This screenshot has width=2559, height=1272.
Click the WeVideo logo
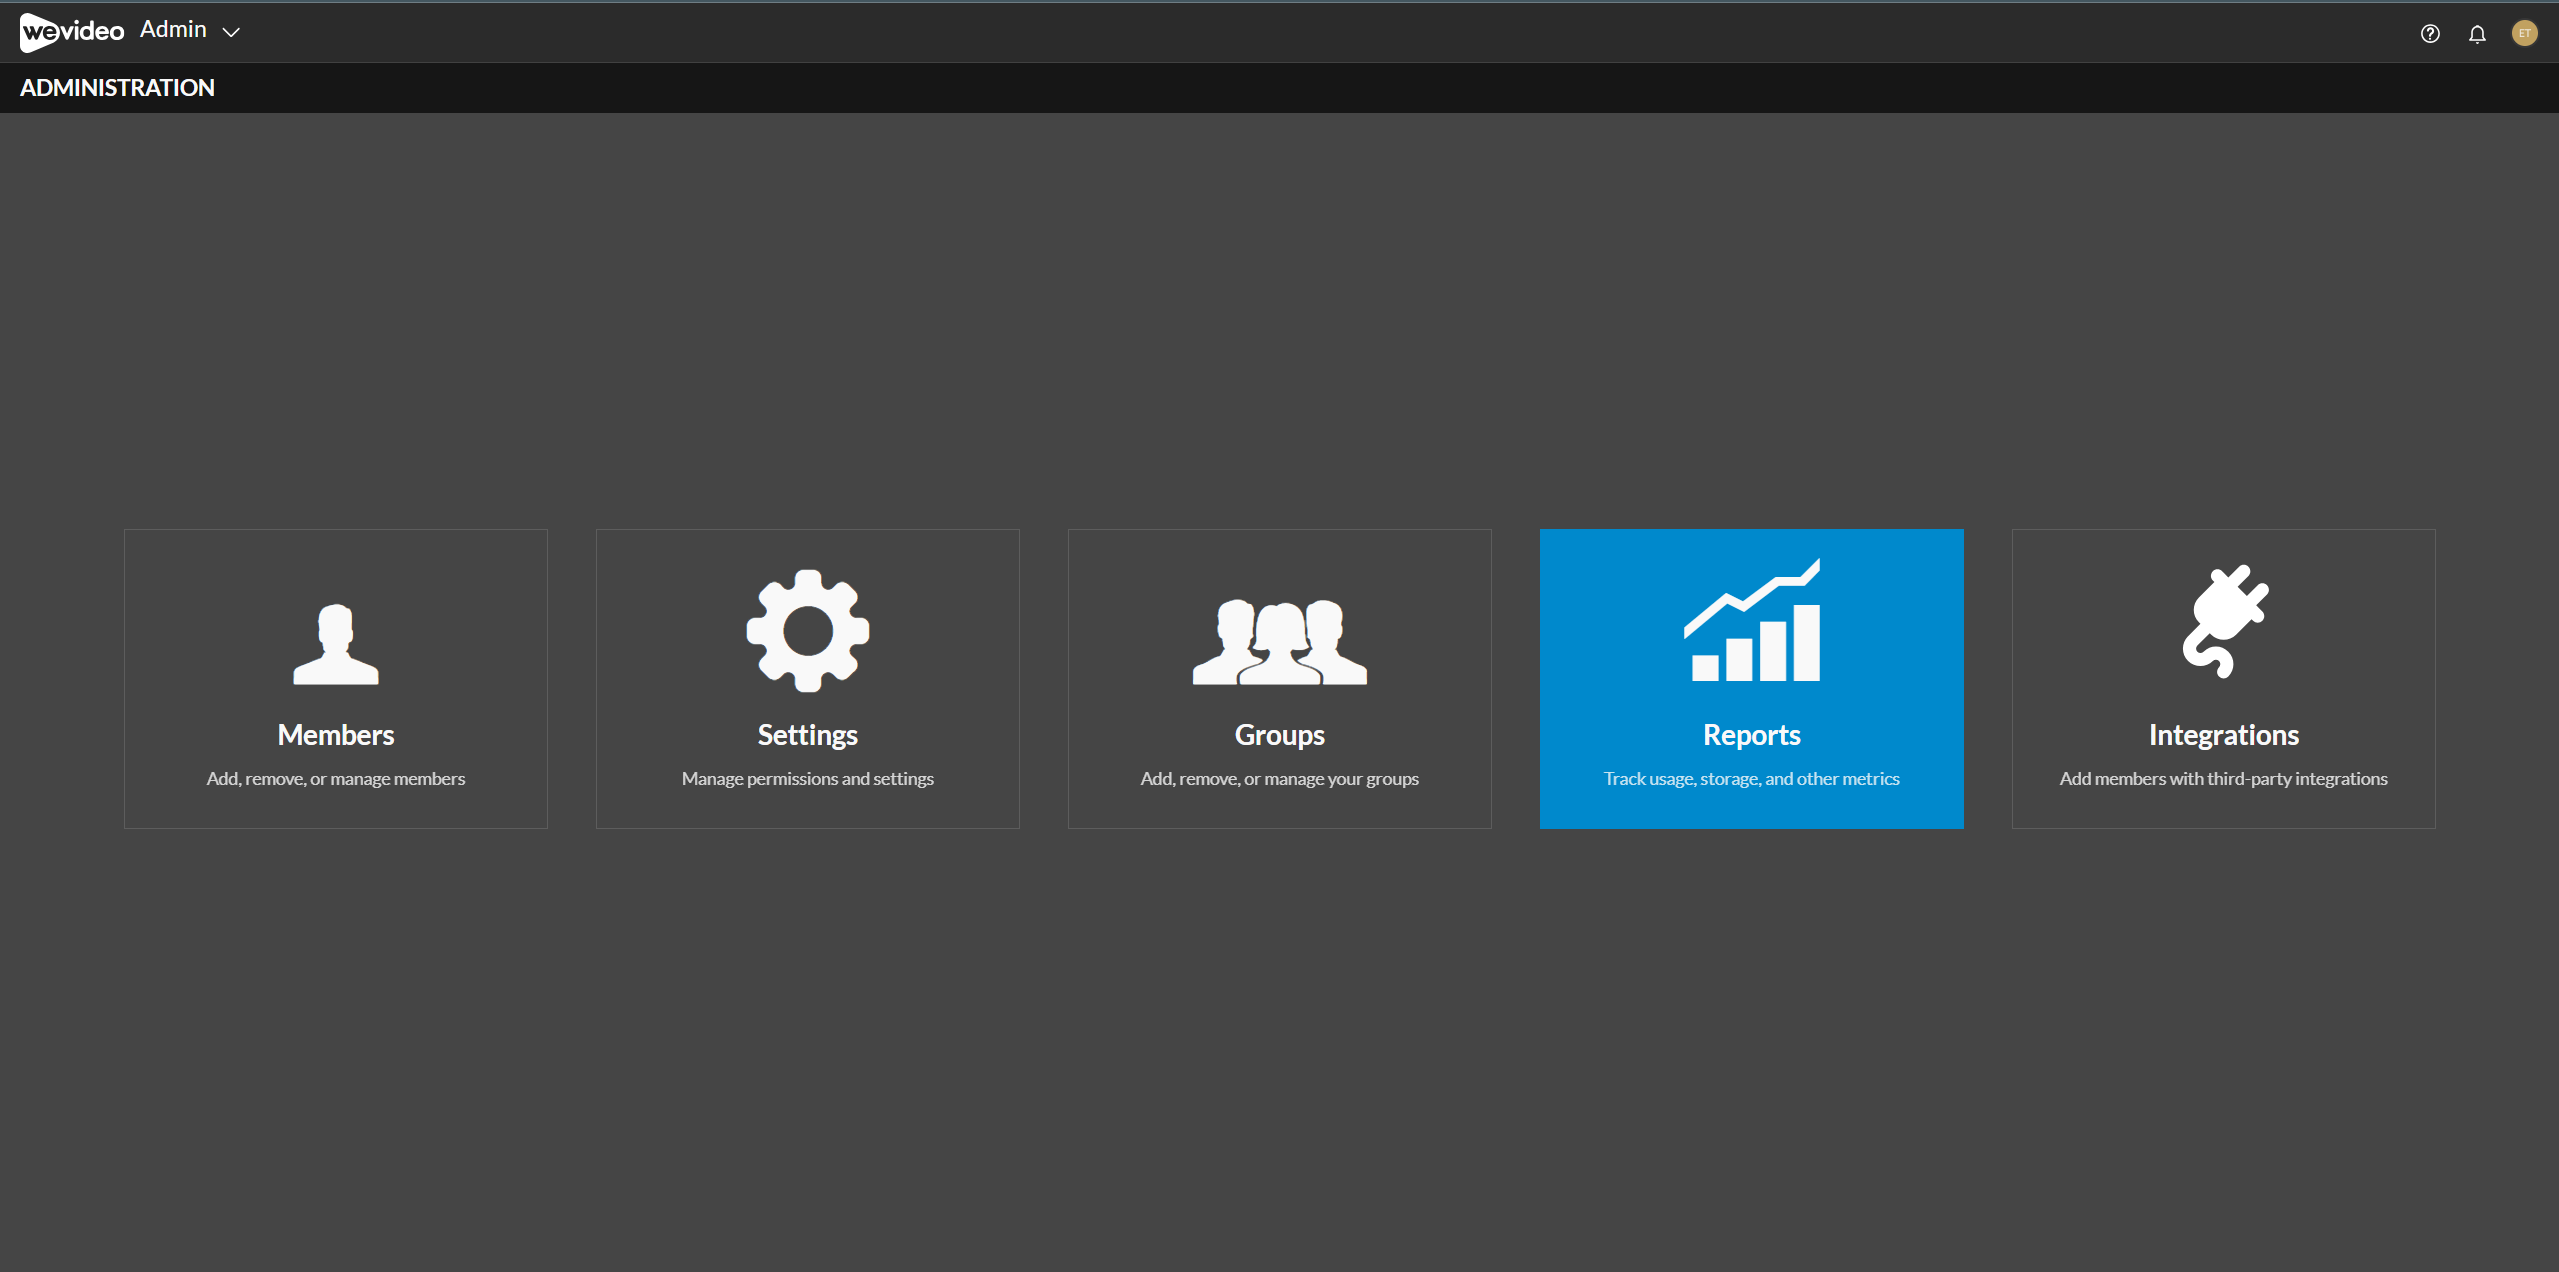coord(72,32)
